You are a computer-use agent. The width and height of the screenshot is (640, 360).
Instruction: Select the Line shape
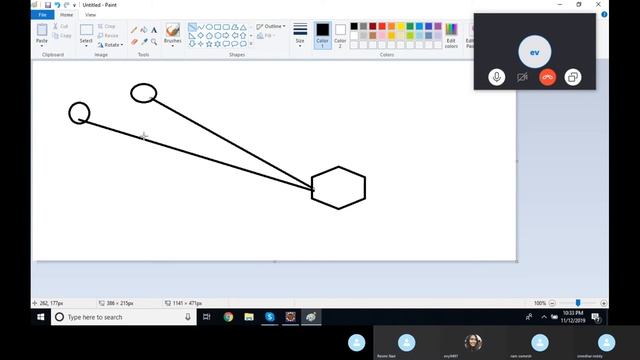[x=192, y=27]
